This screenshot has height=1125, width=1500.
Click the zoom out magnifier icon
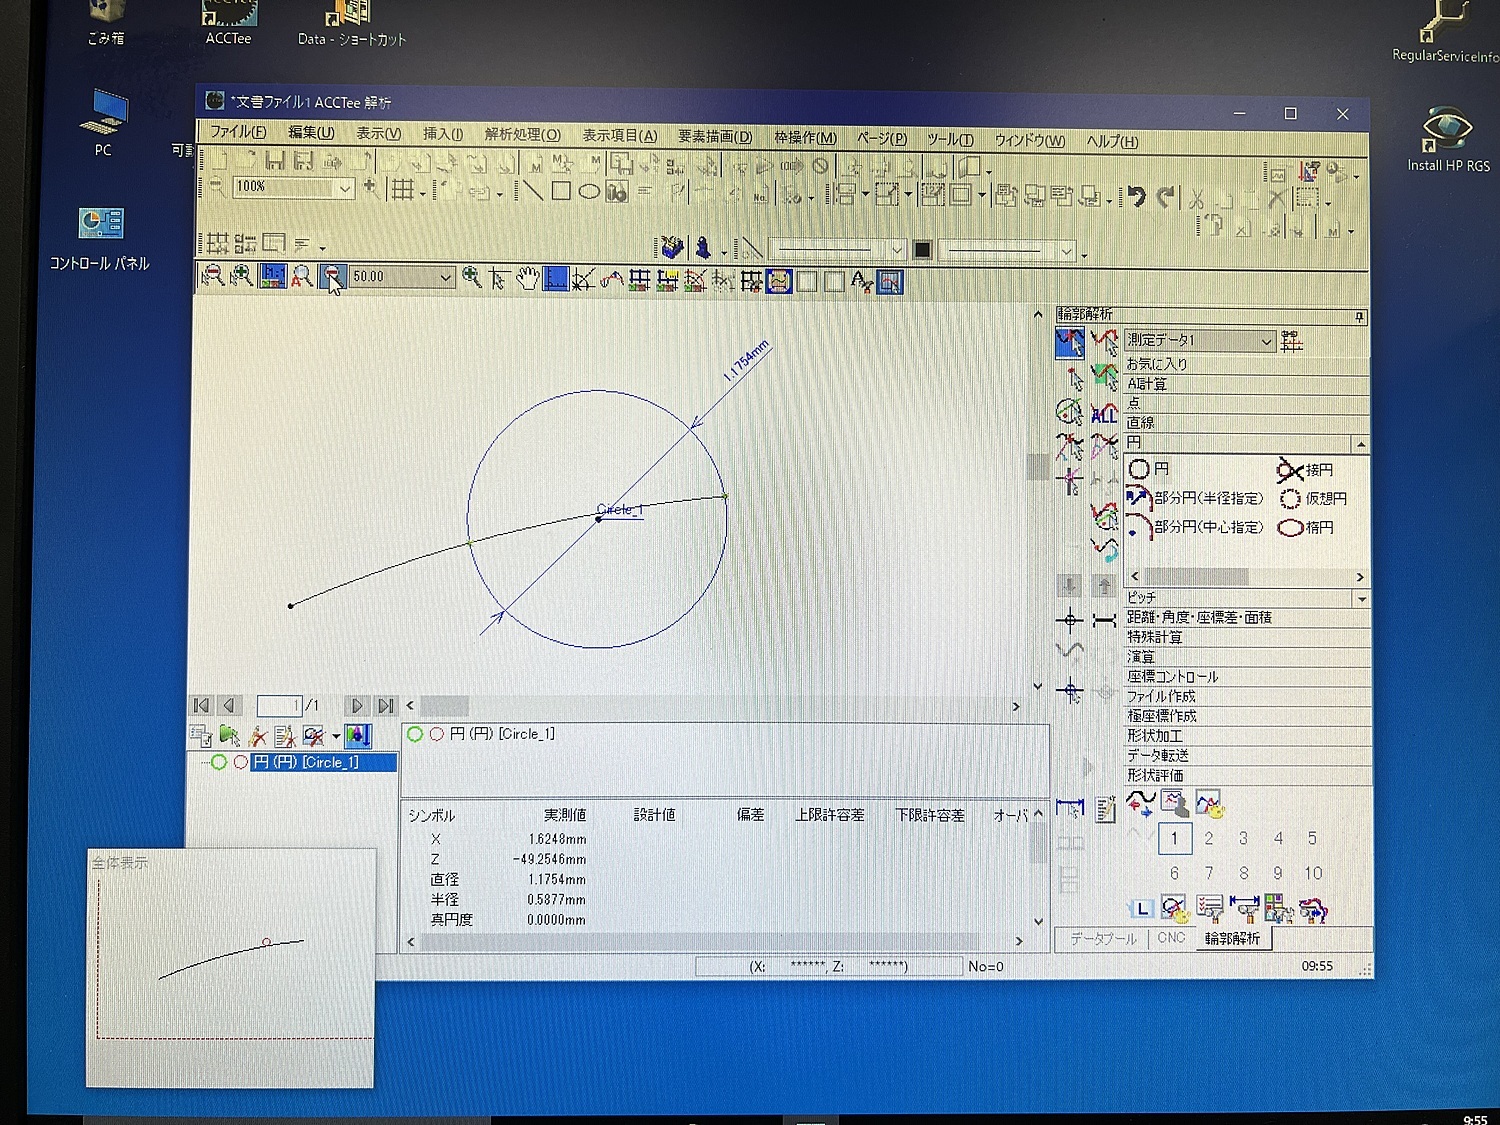[212, 276]
